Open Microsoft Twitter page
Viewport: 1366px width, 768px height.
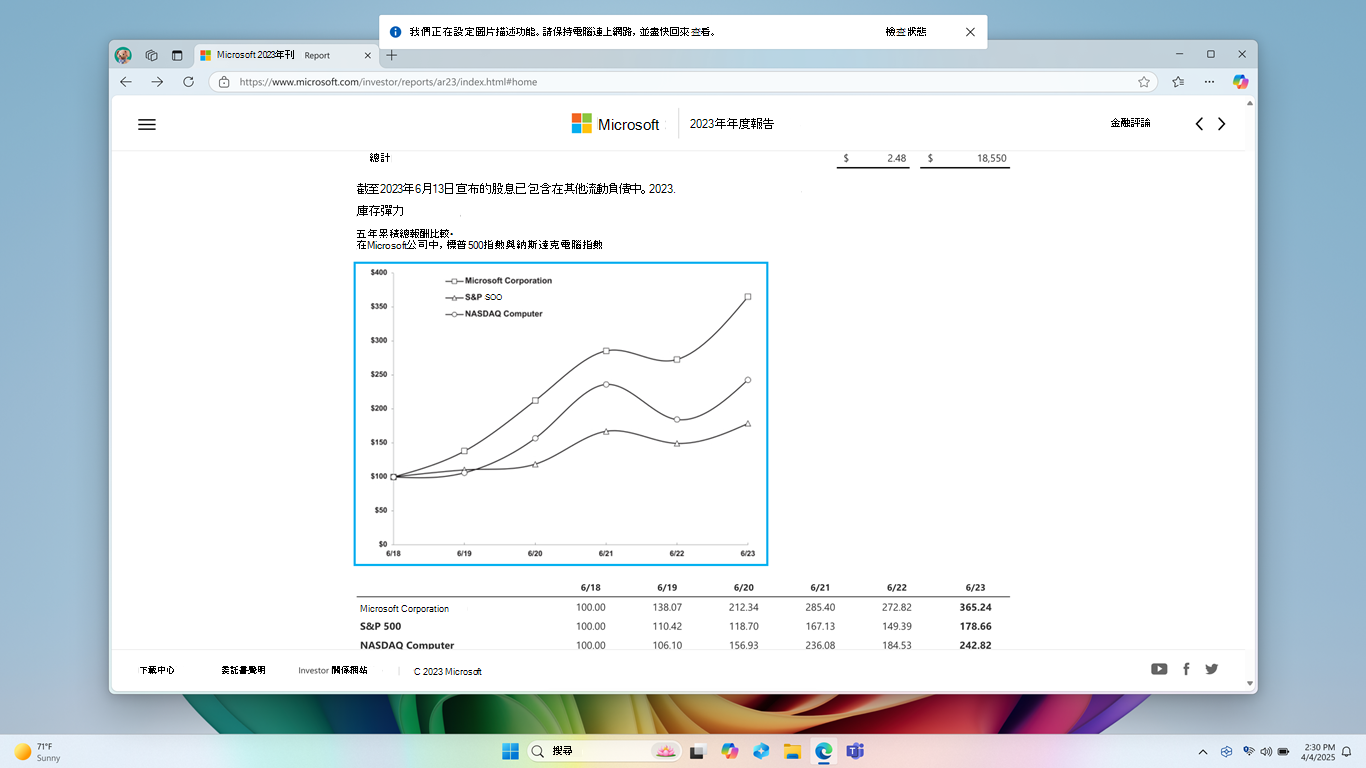pyautogui.click(x=1212, y=669)
